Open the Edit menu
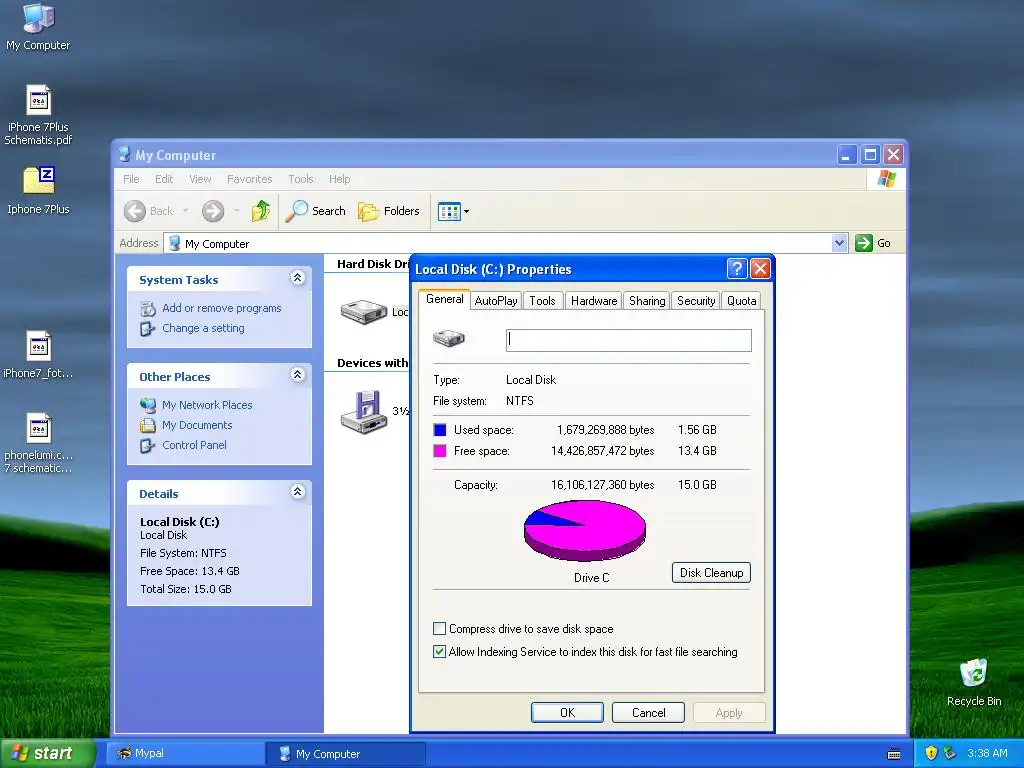Image resolution: width=1024 pixels, height=768 pixels. [x=164, y=179]
